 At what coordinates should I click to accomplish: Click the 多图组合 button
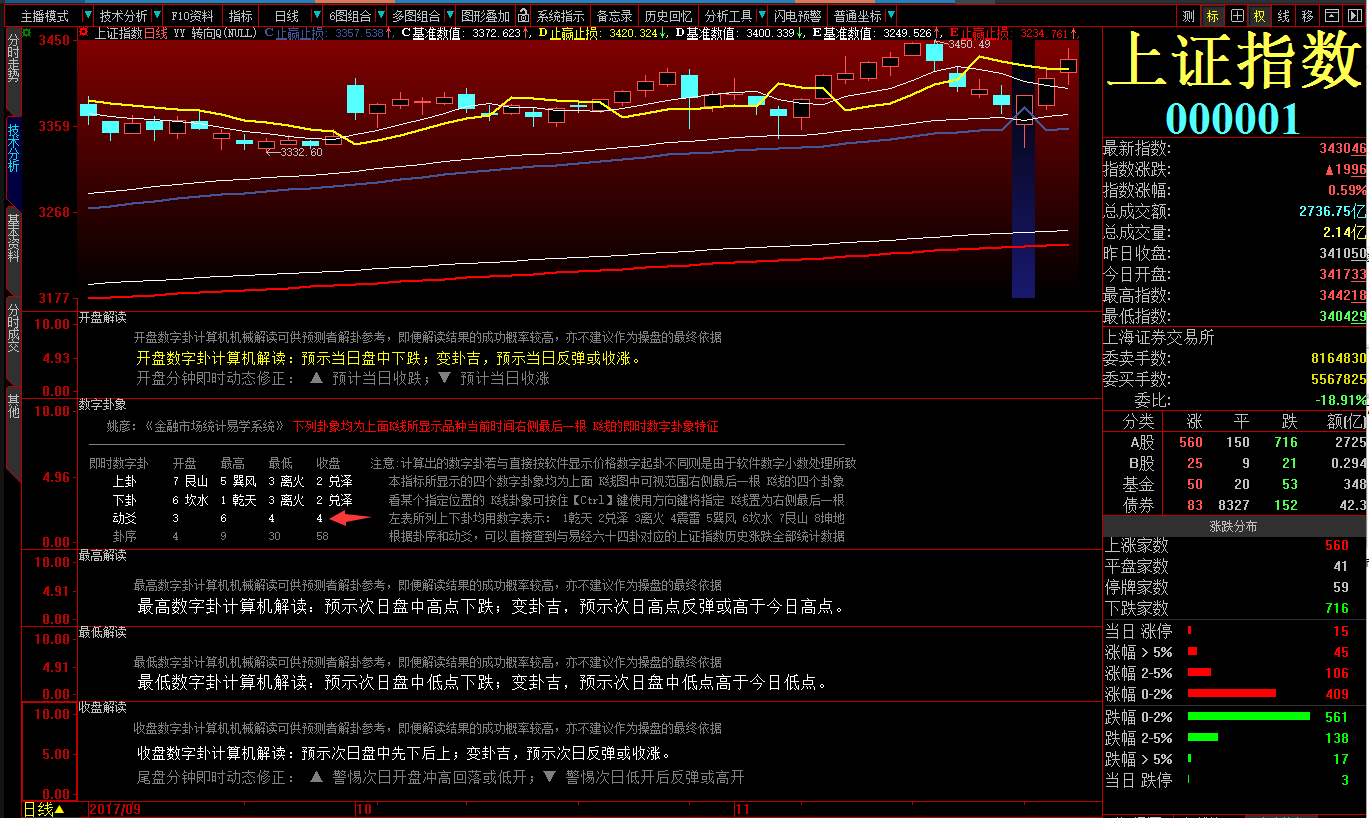point(415,16)
